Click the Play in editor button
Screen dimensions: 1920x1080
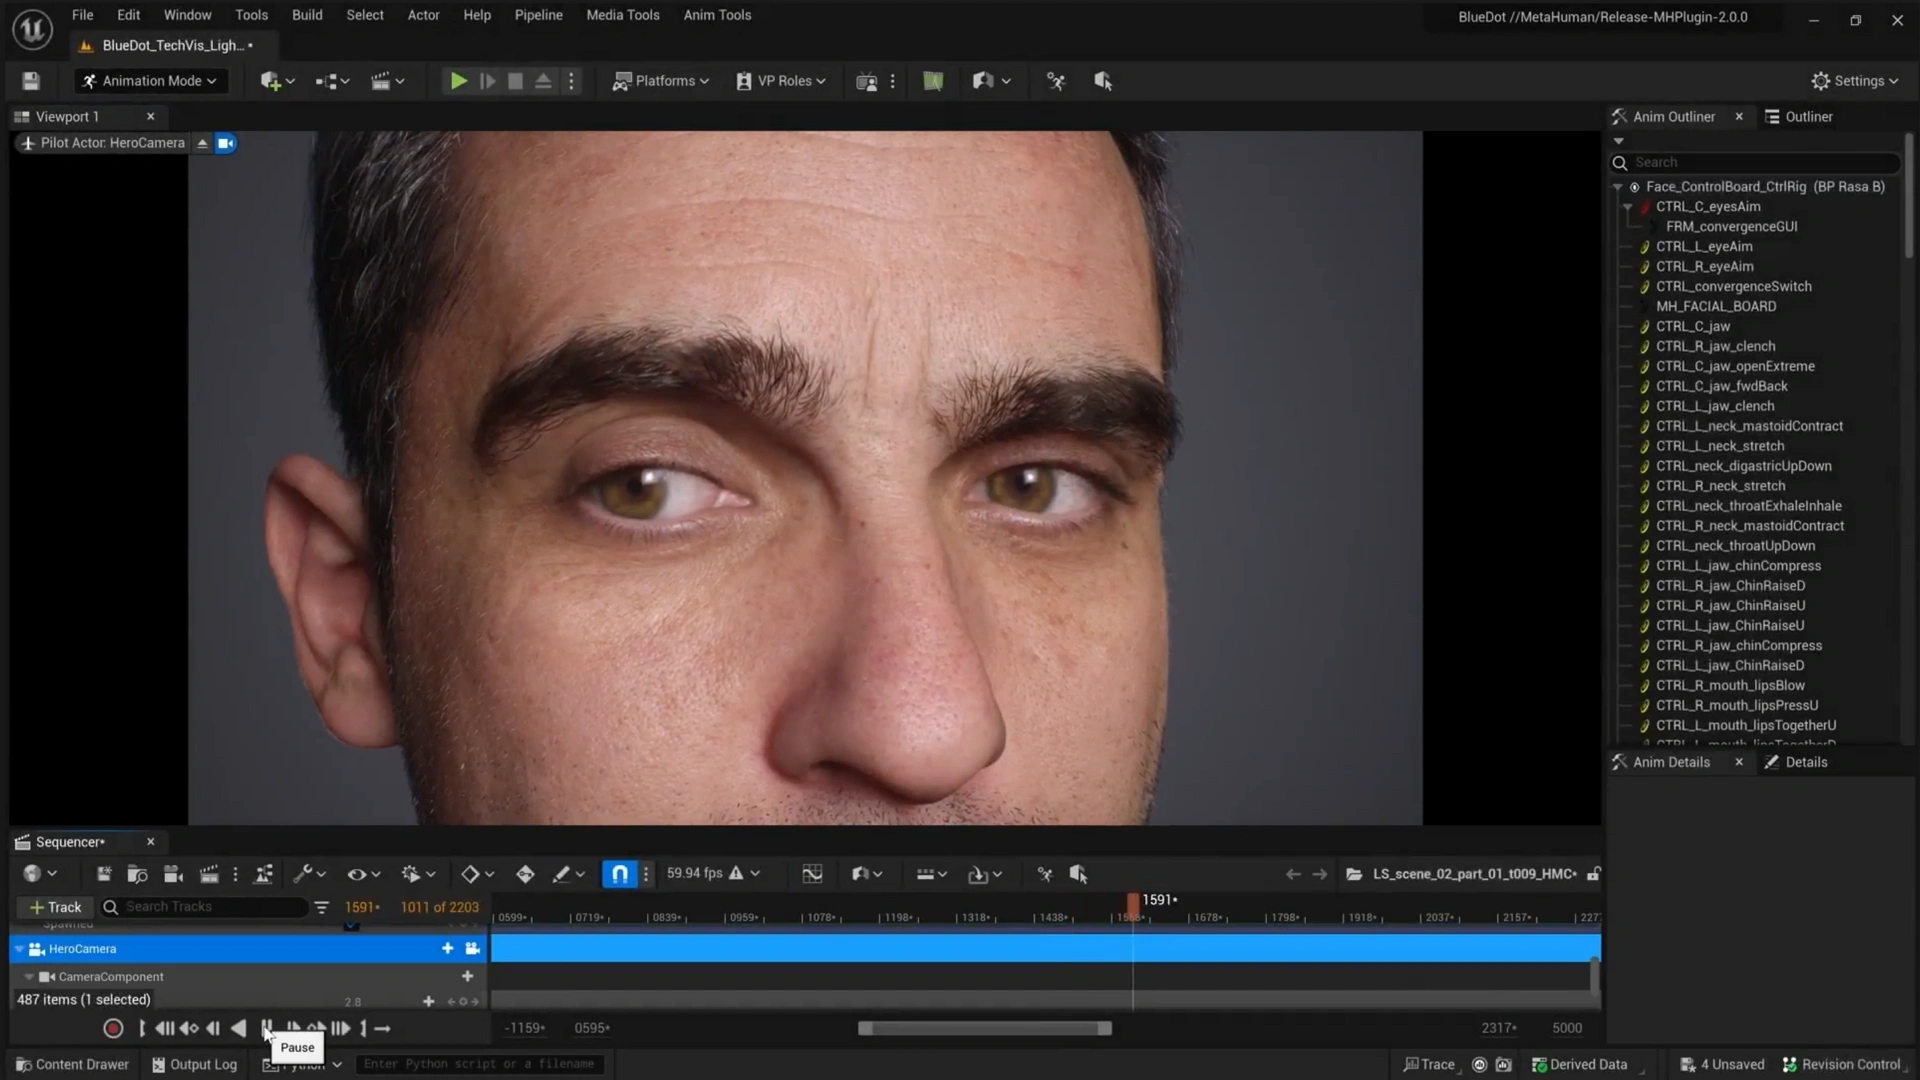[x=458, y=81]
